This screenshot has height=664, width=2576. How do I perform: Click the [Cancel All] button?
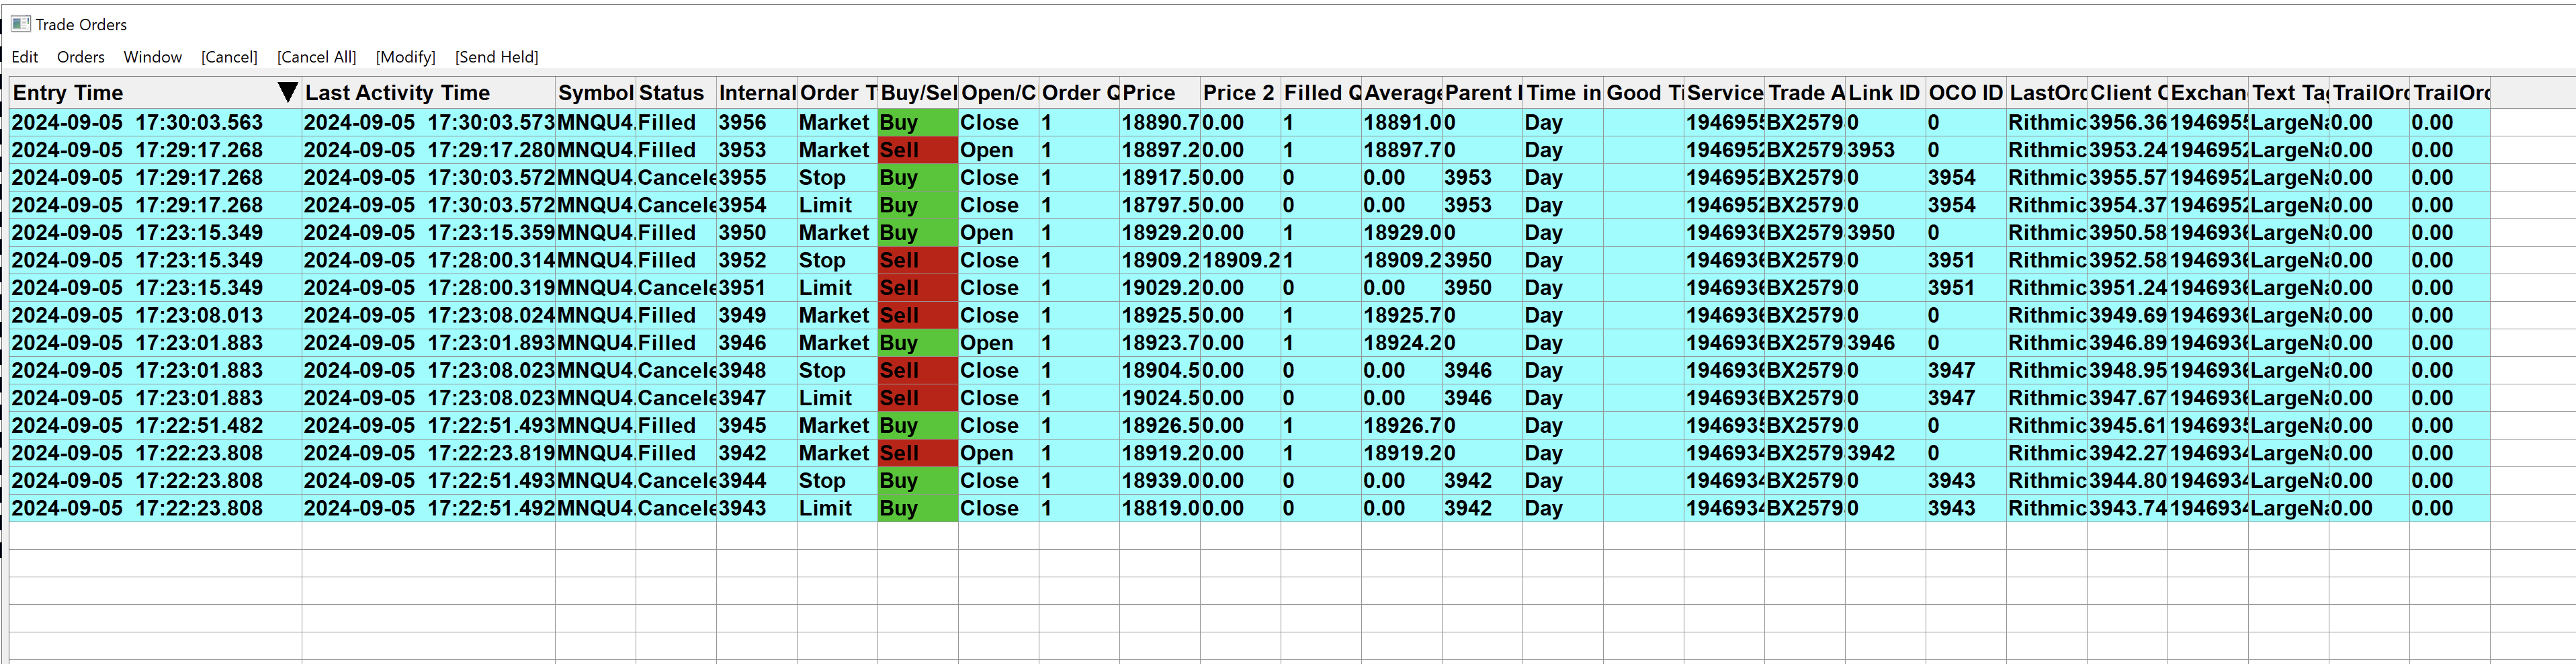(316, 57)
